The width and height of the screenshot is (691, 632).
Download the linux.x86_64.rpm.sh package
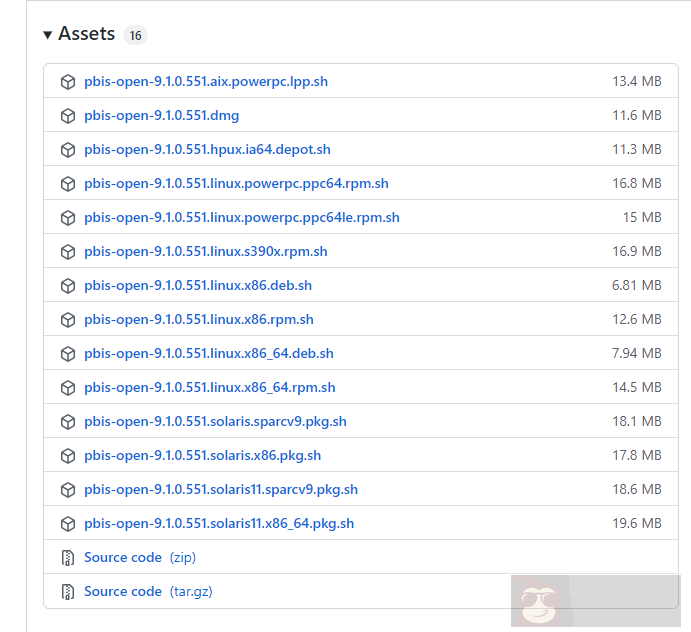coord(210,387)
